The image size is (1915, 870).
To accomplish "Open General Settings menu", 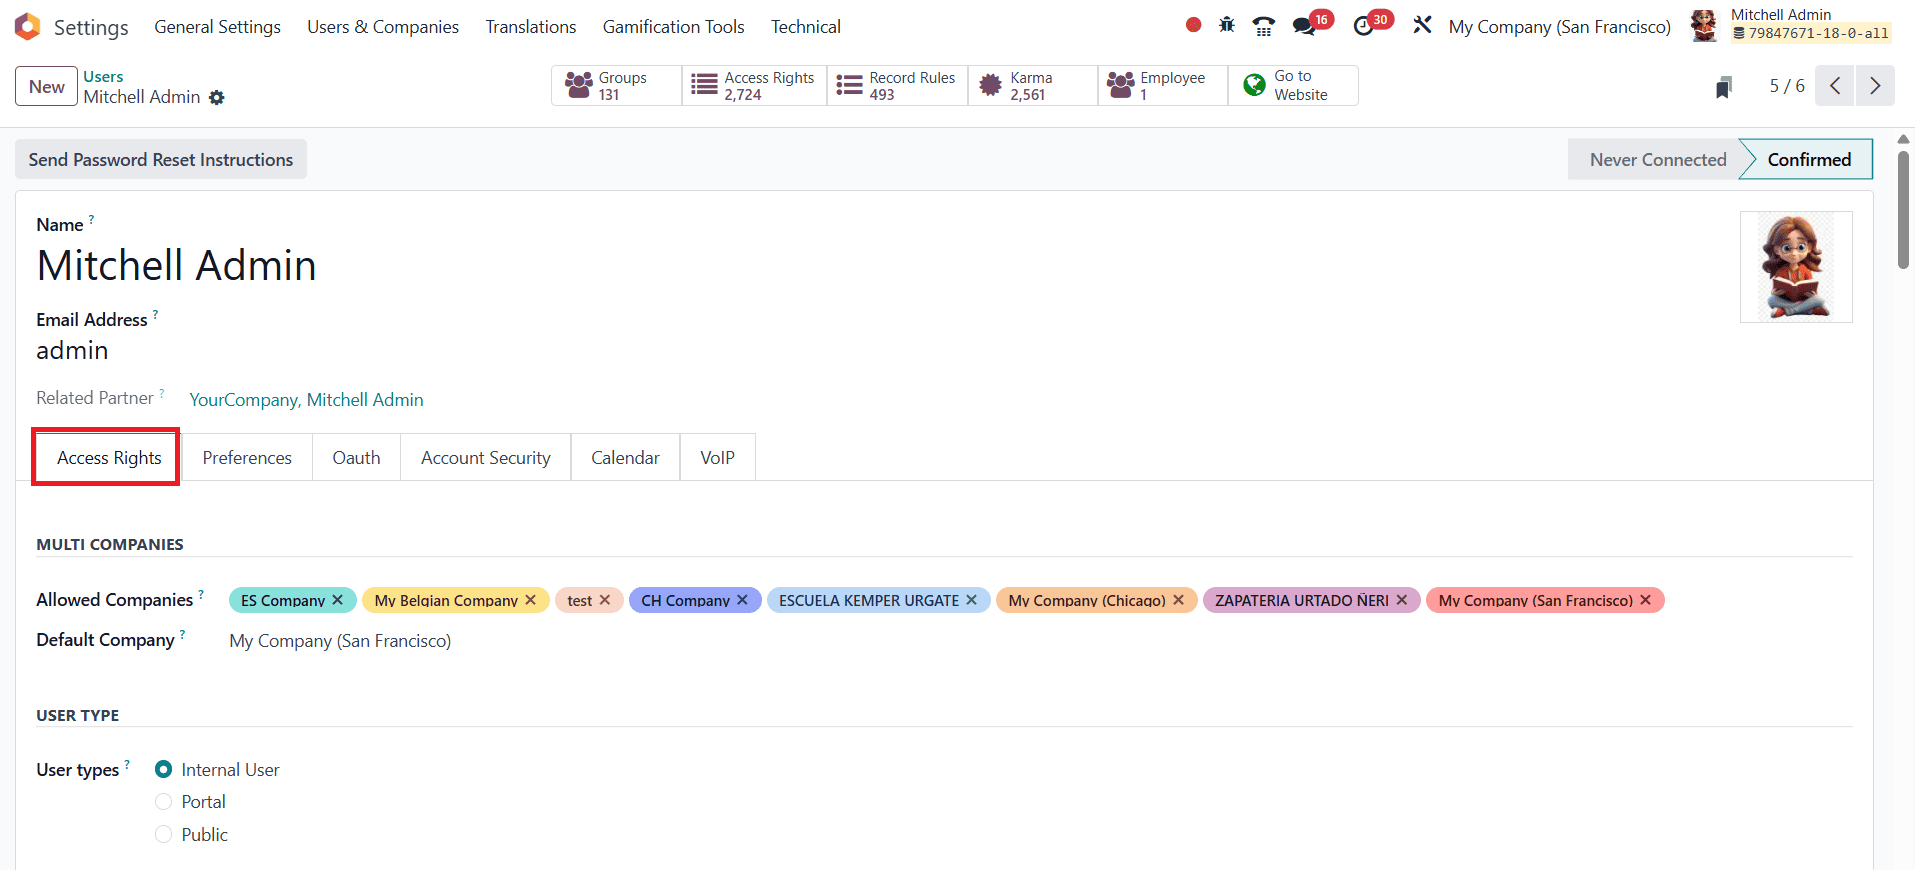I will tap(217, 27).
